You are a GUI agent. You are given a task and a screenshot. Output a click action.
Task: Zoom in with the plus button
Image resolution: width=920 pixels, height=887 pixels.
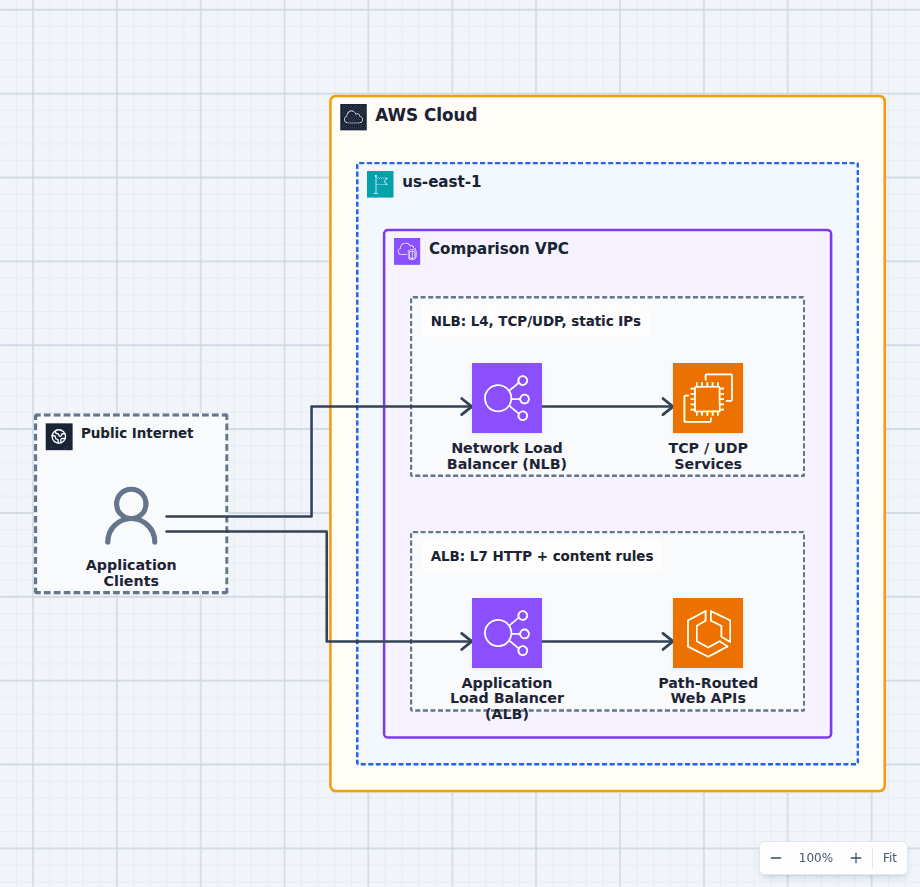(x=855, y=858)
